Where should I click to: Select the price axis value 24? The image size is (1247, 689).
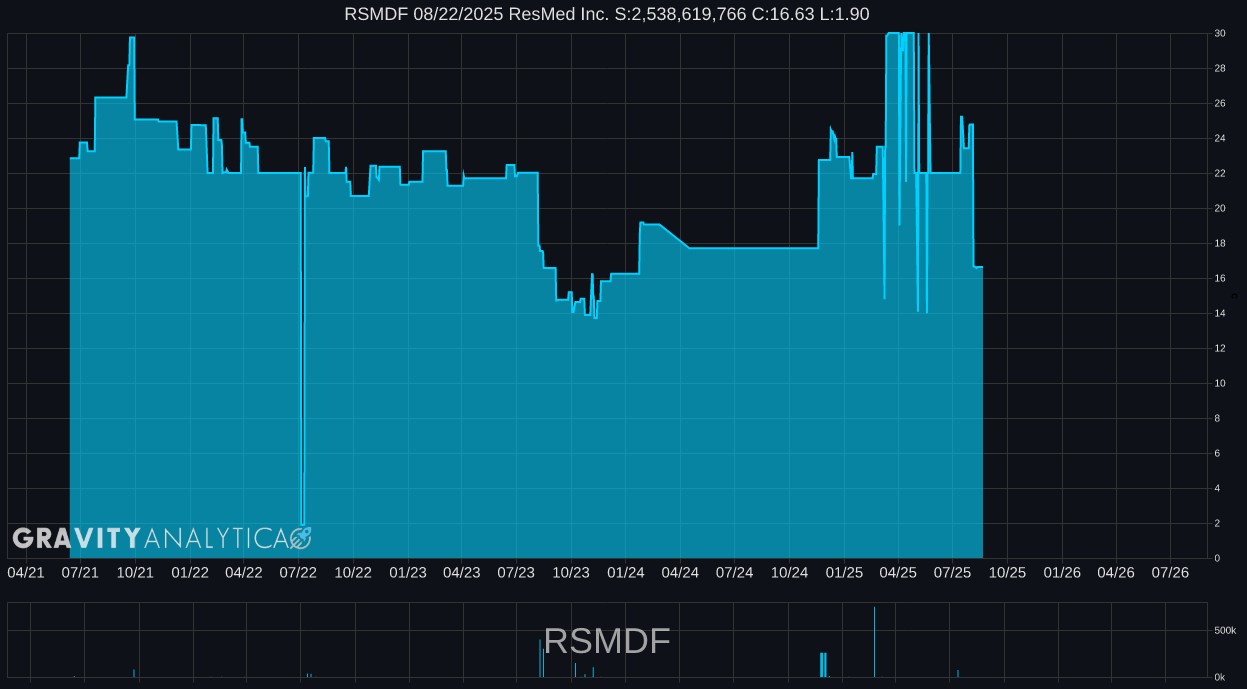click(1220, 138)
